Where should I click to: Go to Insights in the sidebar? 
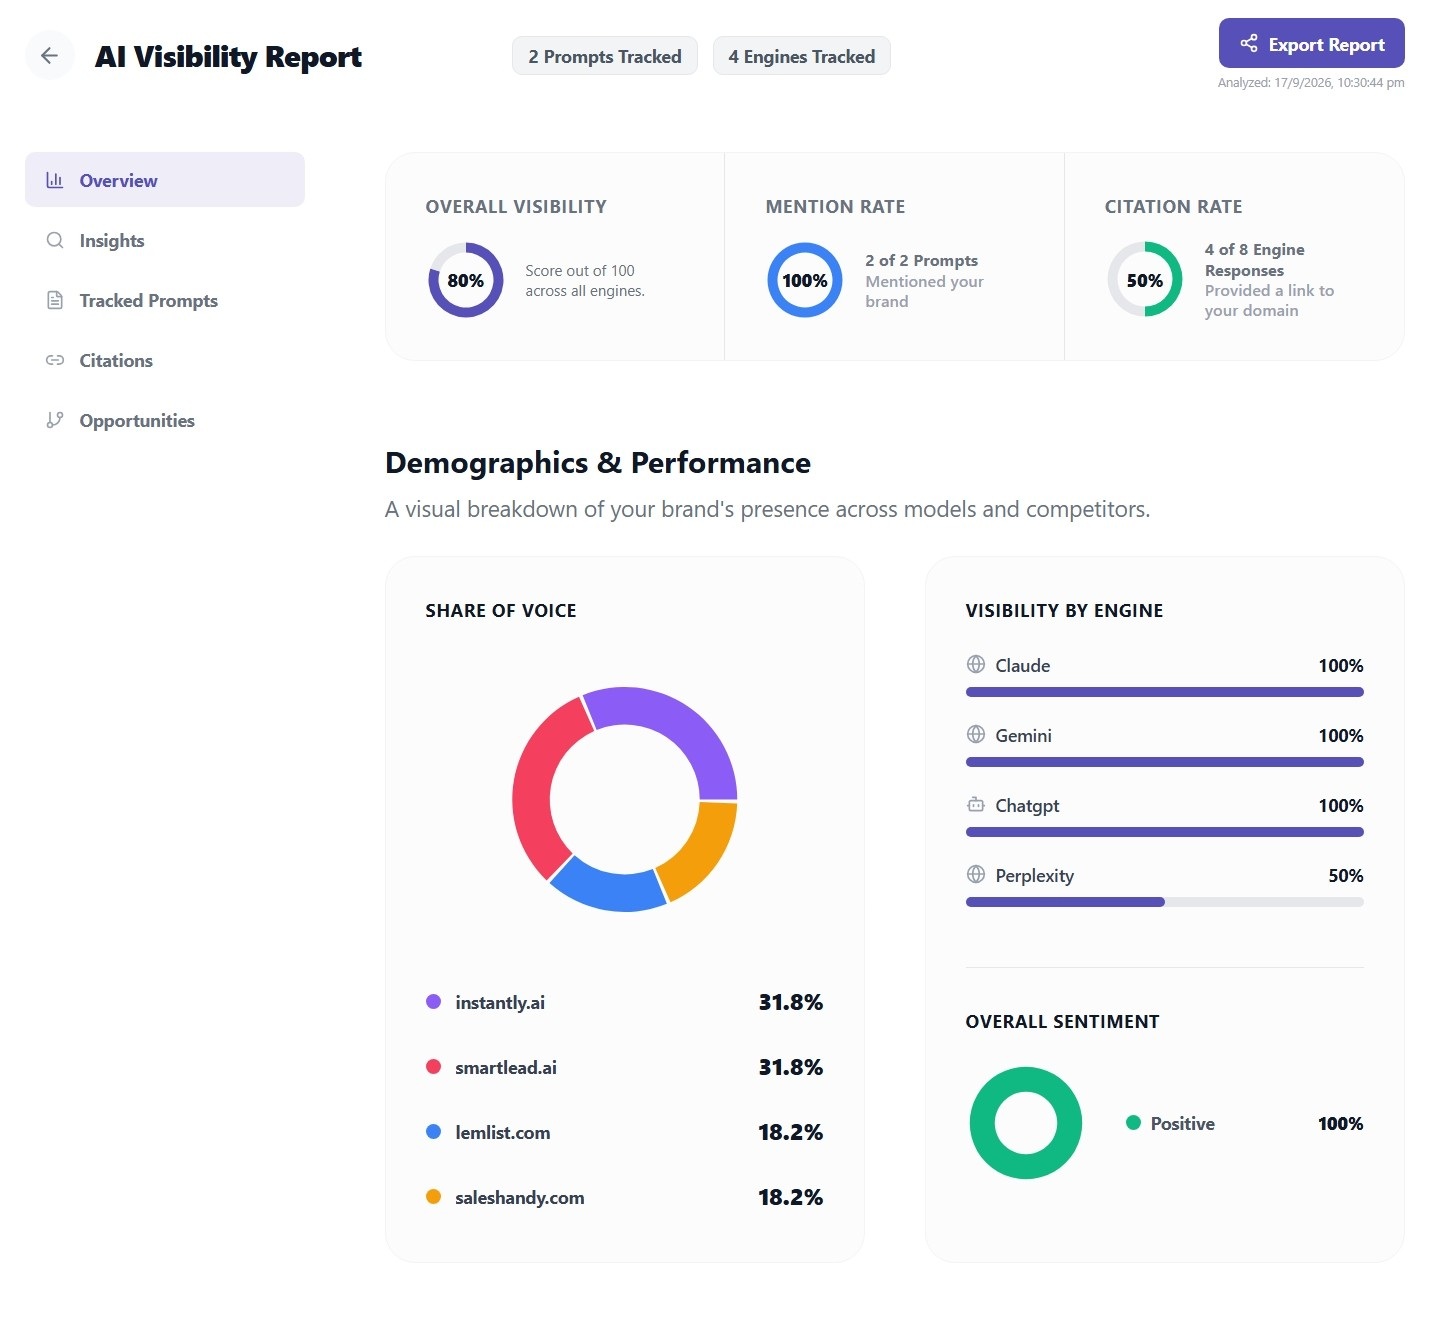165,240
